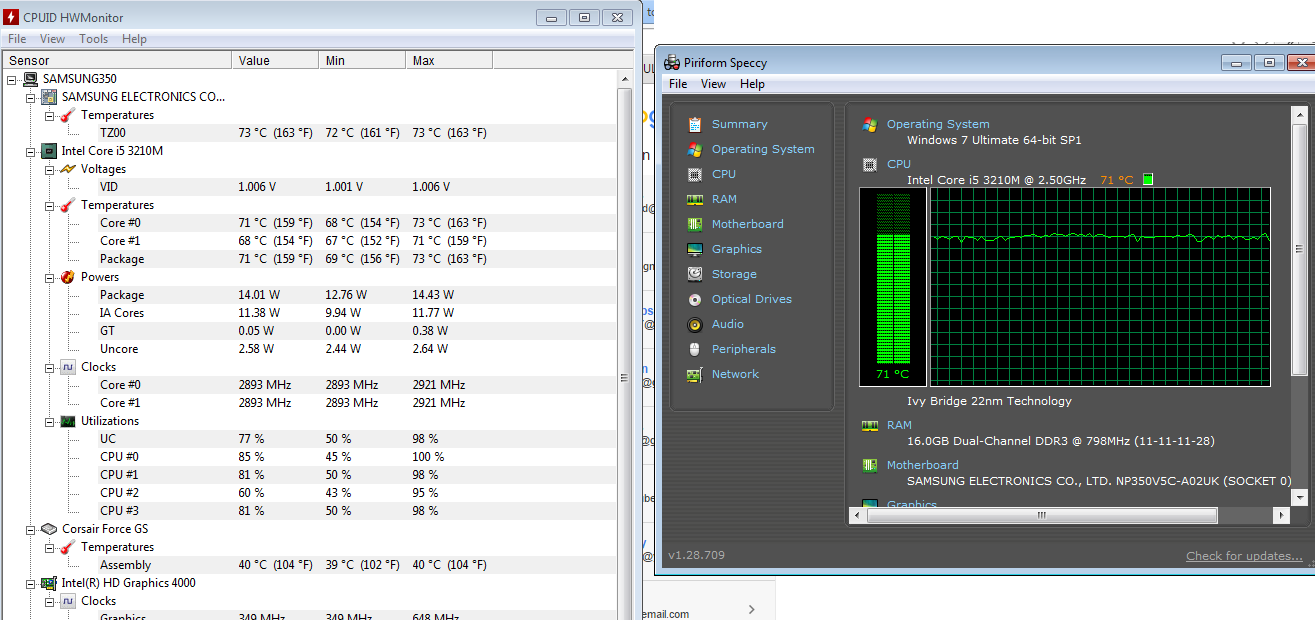Open the Speccy View menu
1315x620 pixels.
(713, 84)
